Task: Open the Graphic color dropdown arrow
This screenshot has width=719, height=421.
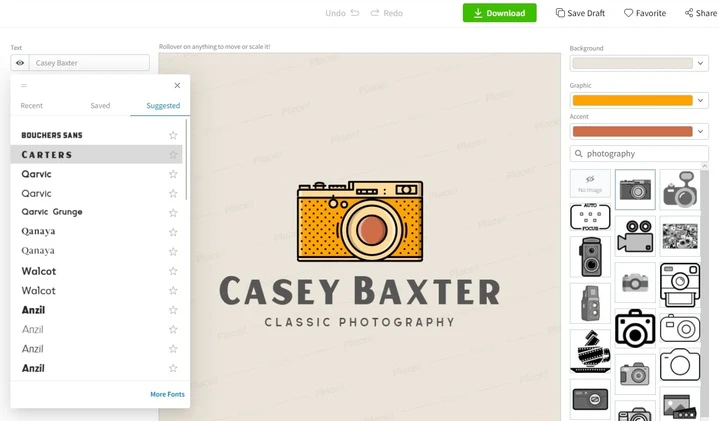Action: coord(700,100)
